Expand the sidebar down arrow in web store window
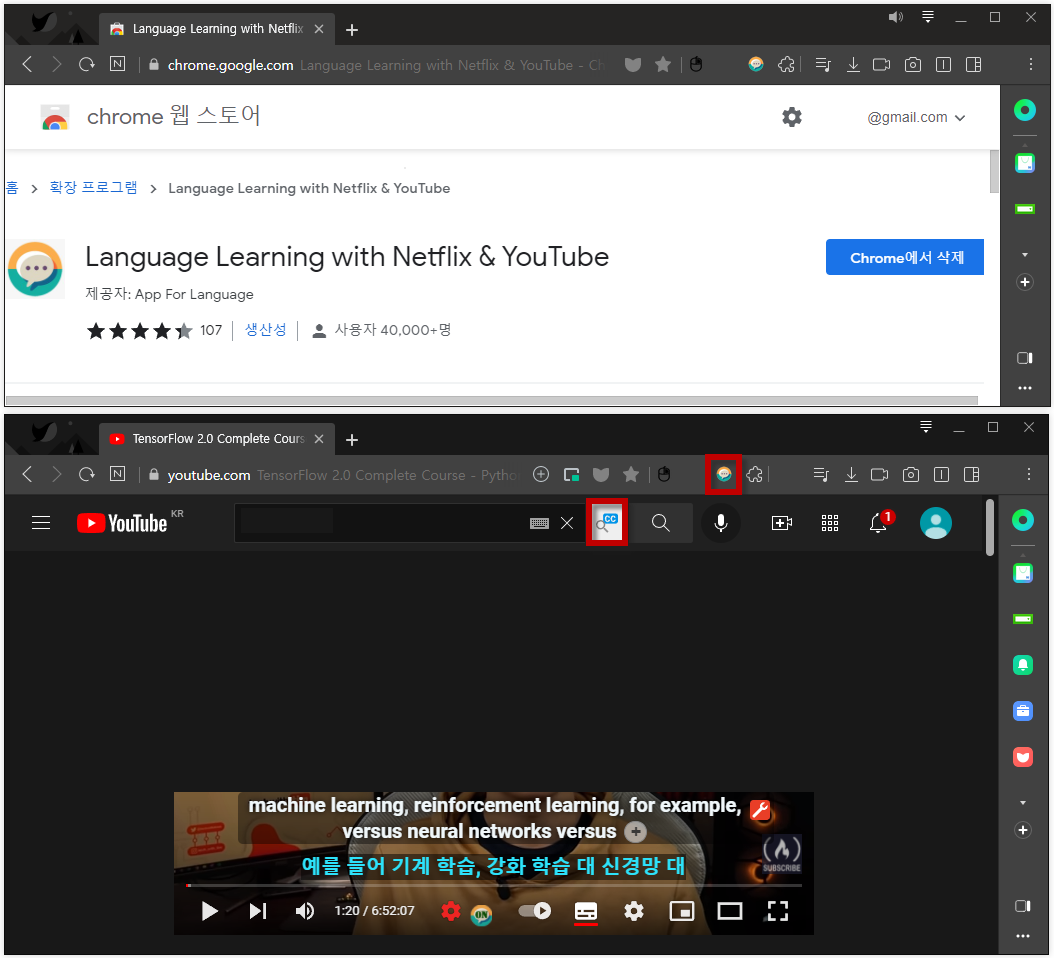Image resolution: width=1054 pixels, height=958 pixels. tap(1025, 255)
